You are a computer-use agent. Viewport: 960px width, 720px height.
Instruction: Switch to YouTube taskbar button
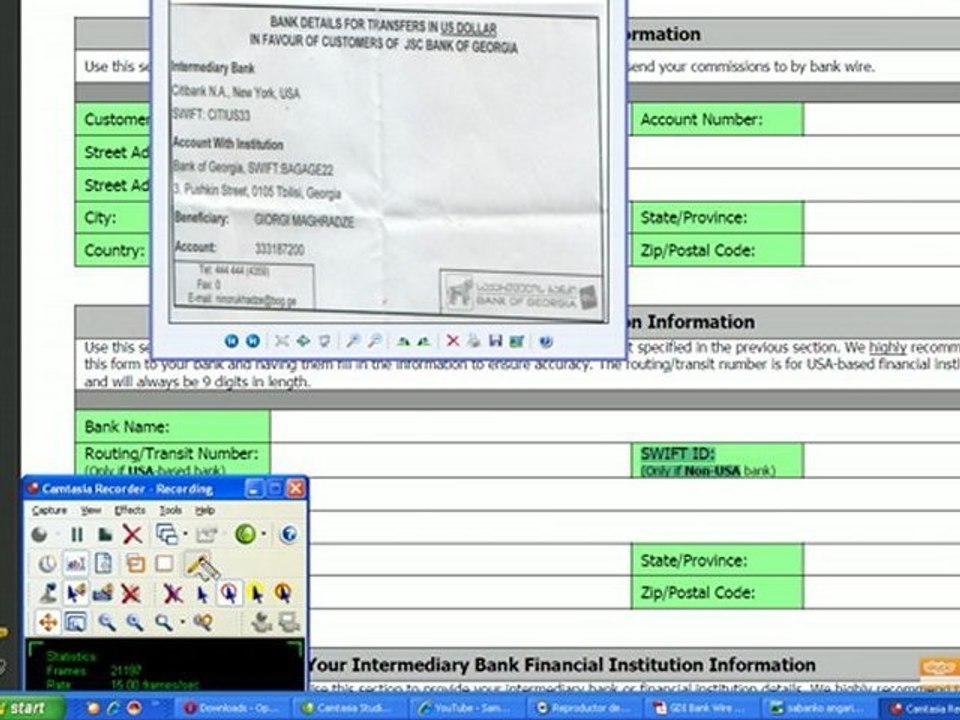pos(468,708)
